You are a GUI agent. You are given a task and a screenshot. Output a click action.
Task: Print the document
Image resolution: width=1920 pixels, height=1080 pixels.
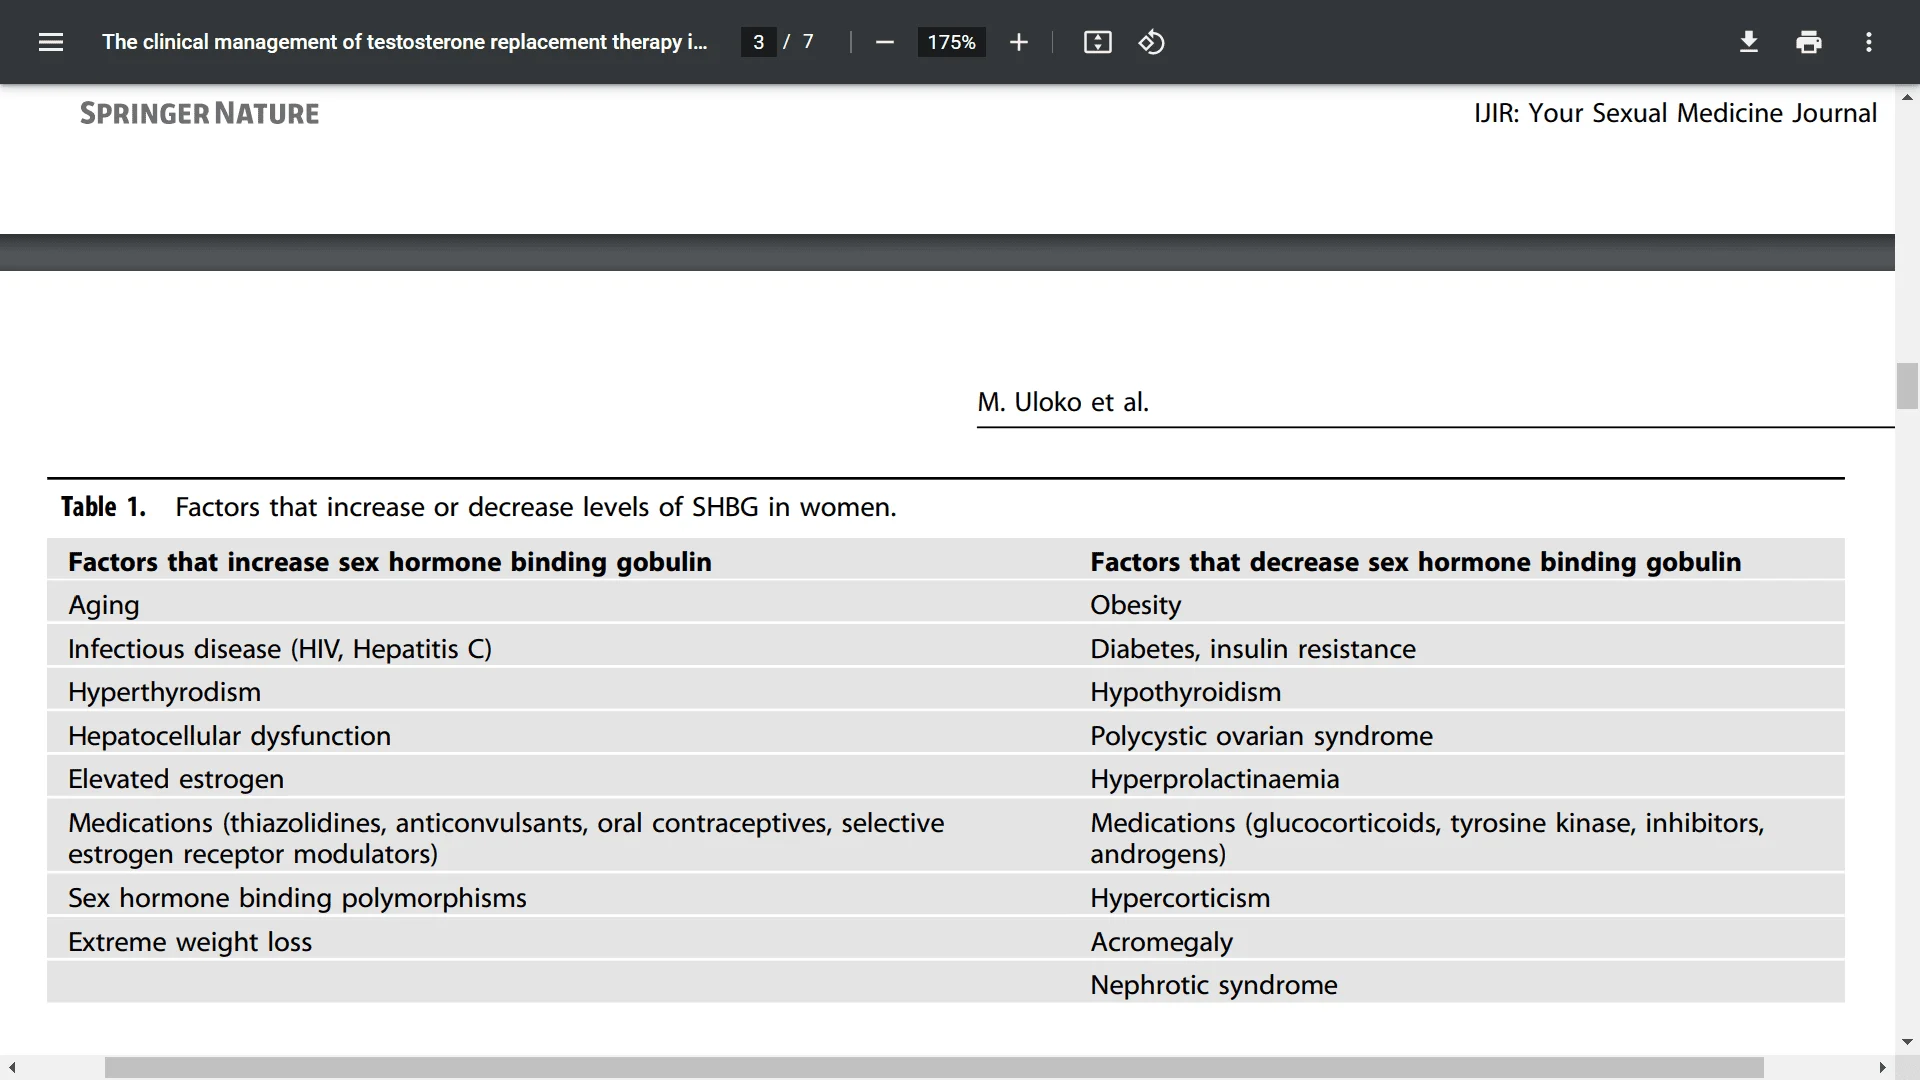(x=1808, y=42)
